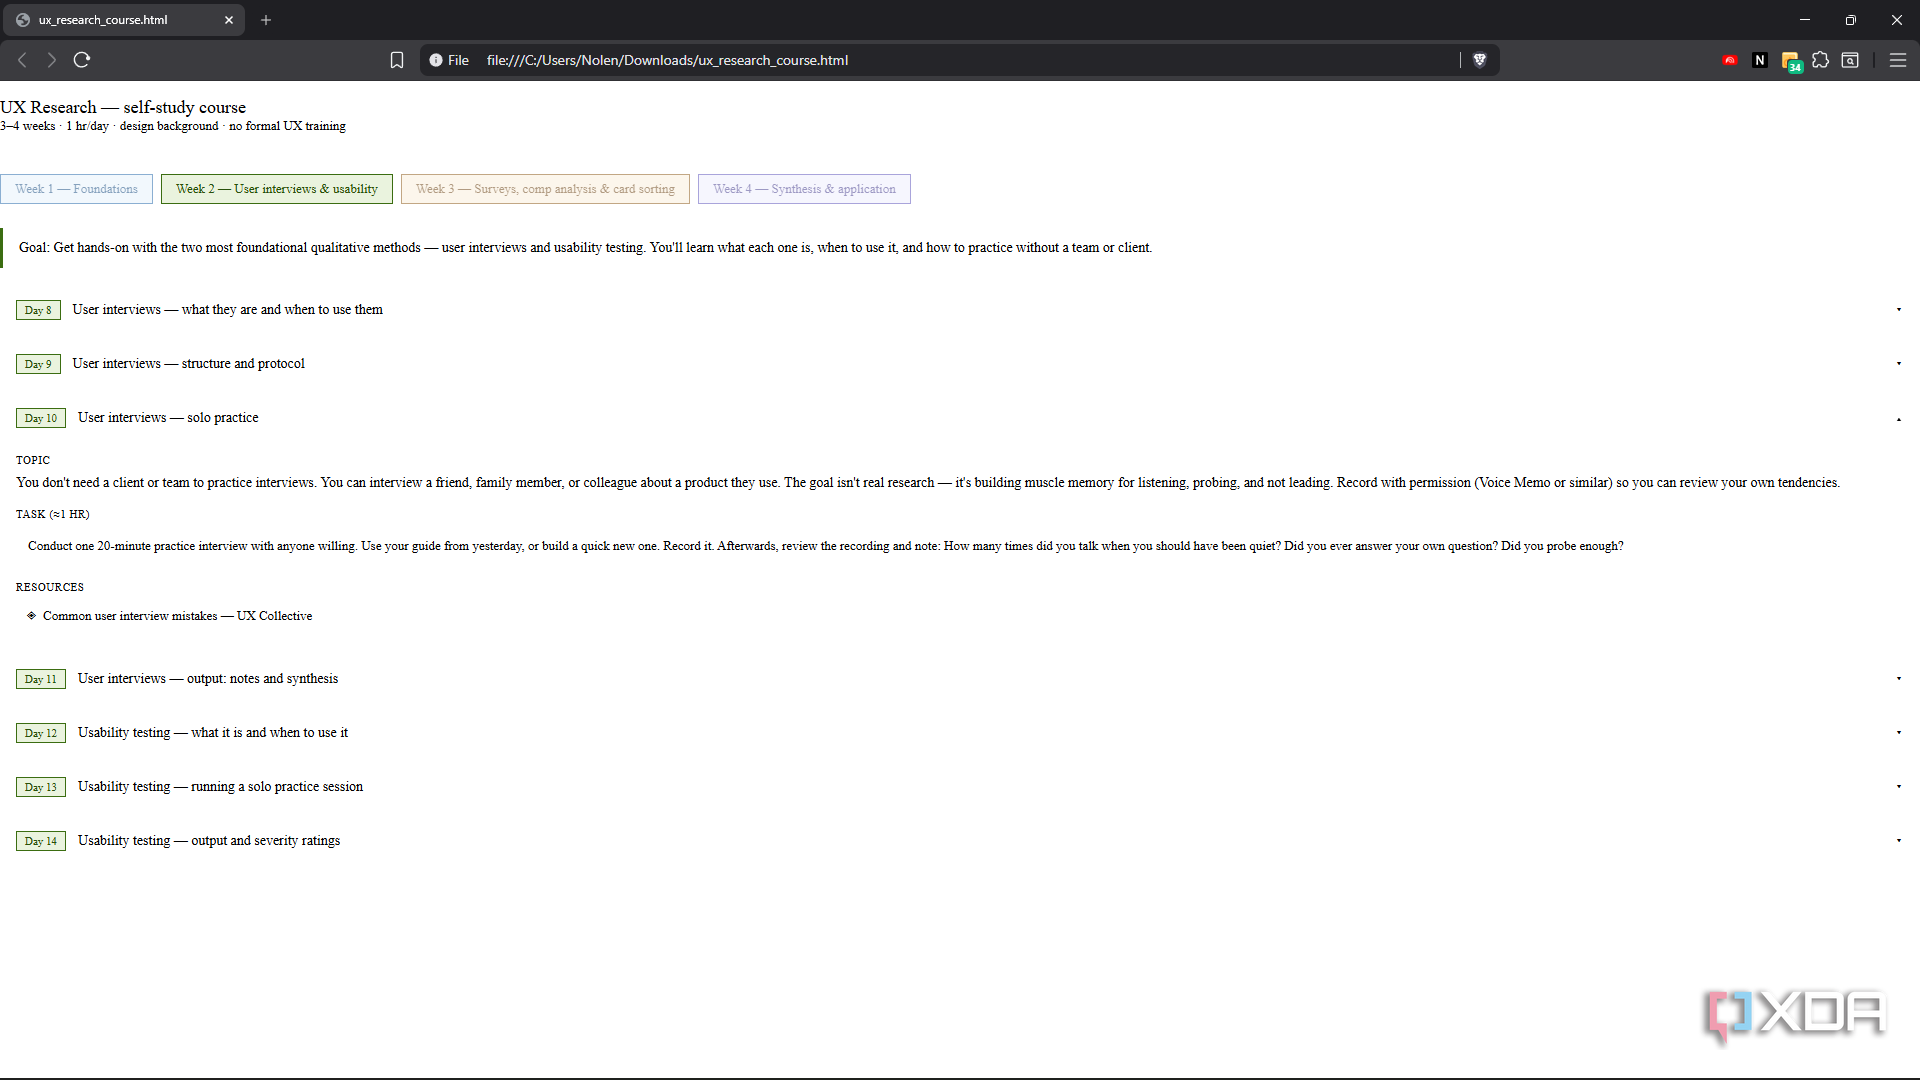Open a new tab with the plus button

pyautogui.click(x=266, y=20)
